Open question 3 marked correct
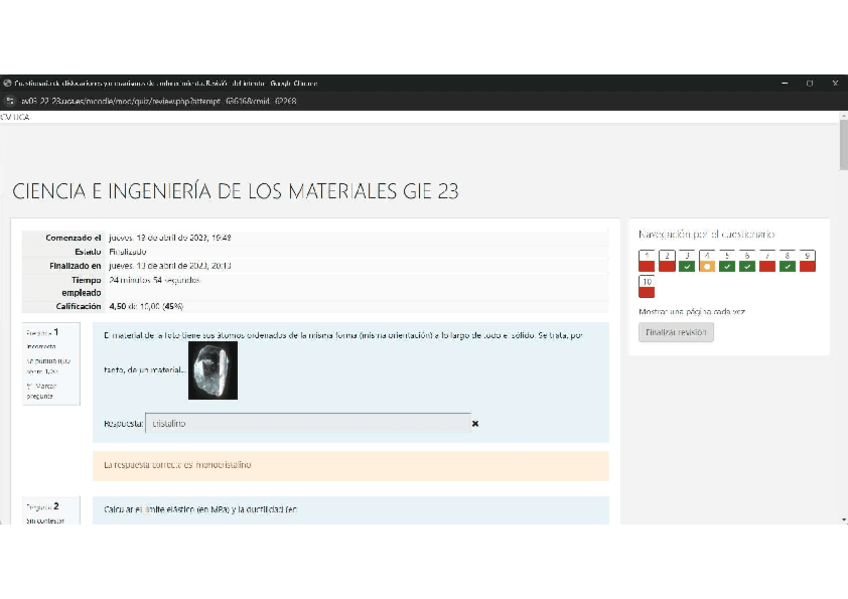The width and height of the screenshot is (848, 599). 687,261
